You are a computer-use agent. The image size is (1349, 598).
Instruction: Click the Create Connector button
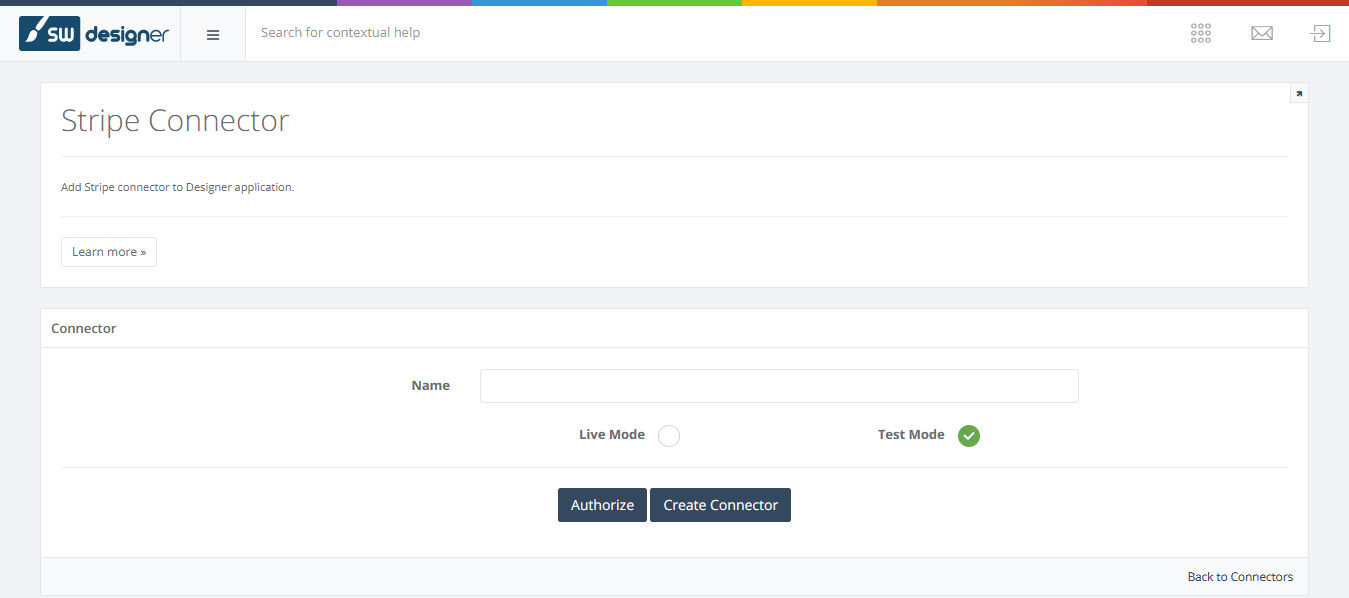(x=720, y=505)
